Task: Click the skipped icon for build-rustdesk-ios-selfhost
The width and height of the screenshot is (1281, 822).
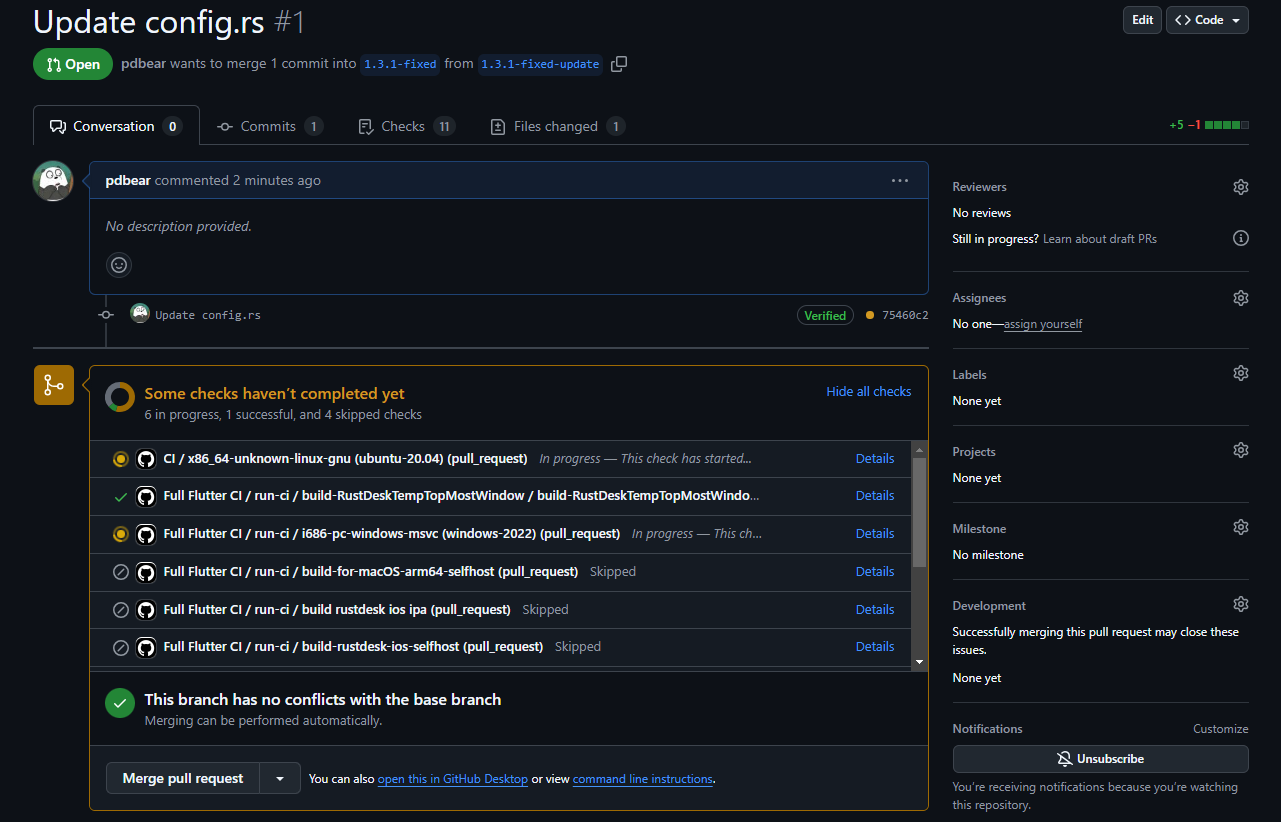Action: click(121, 647)
